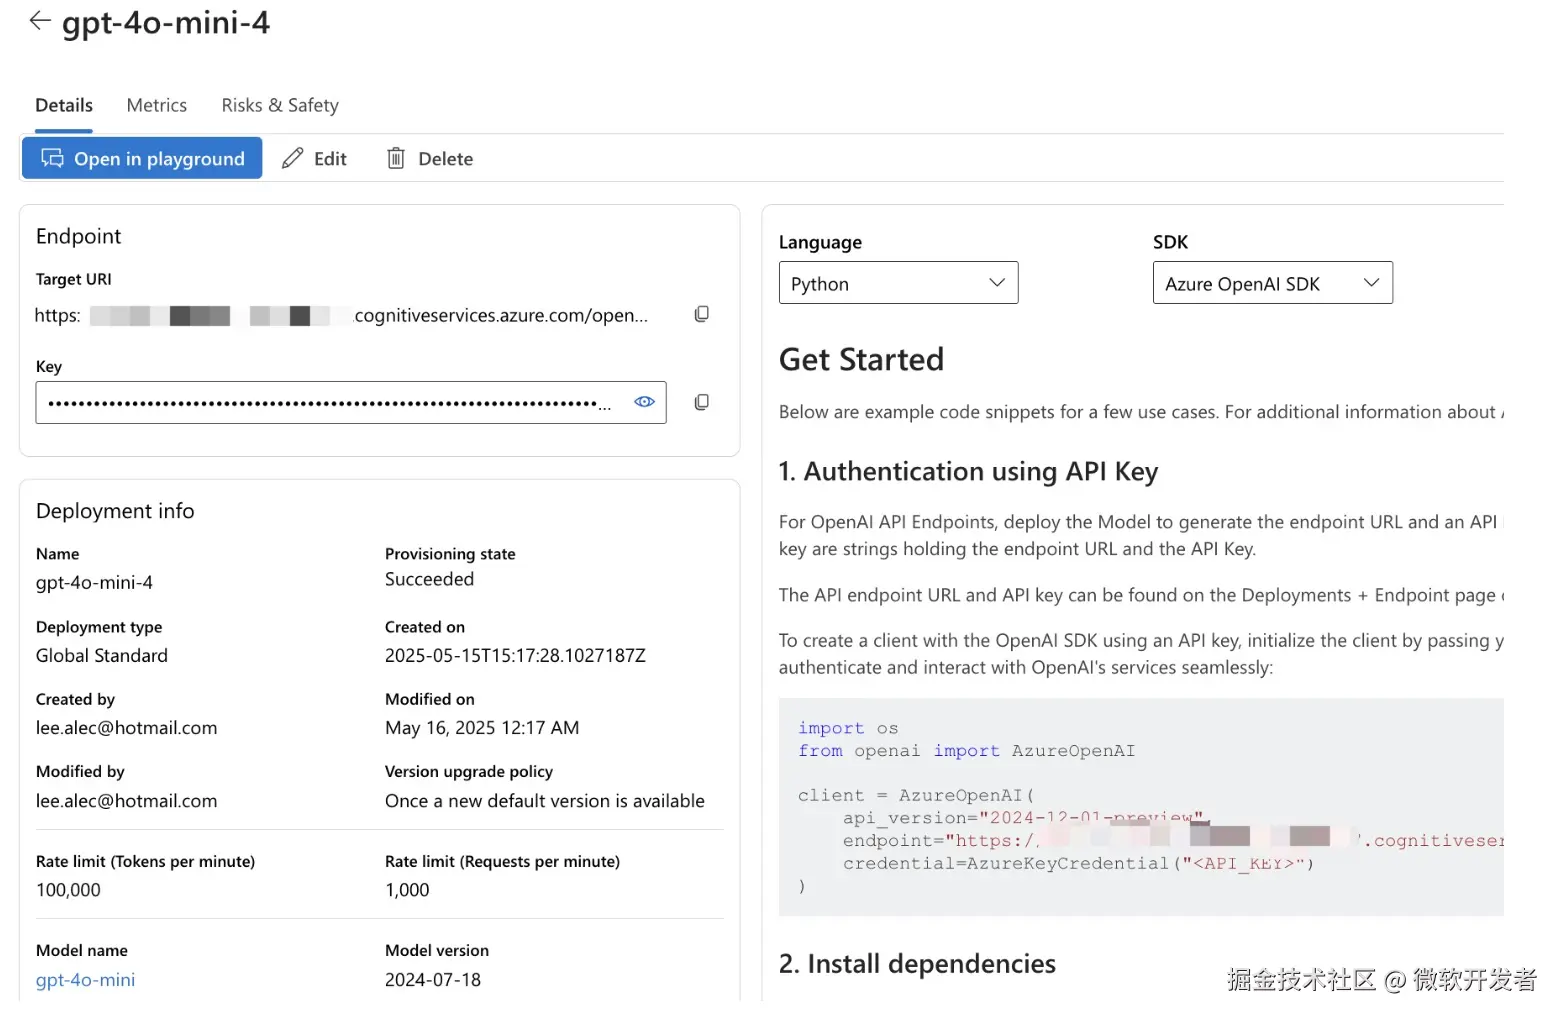The image size is (1564, 1020).
Task: Click the 'client = AzureOpenAI(' code line
Action: 916,795
